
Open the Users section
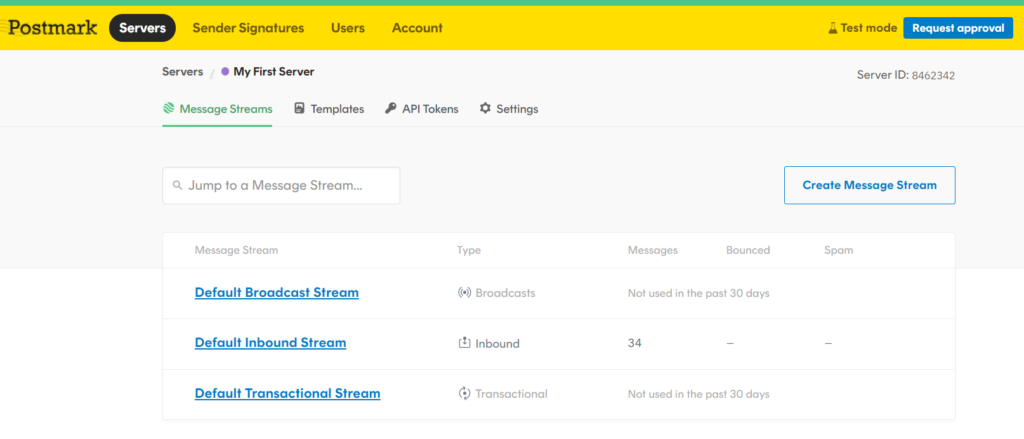pyautogui.click(x=348, y=28)
